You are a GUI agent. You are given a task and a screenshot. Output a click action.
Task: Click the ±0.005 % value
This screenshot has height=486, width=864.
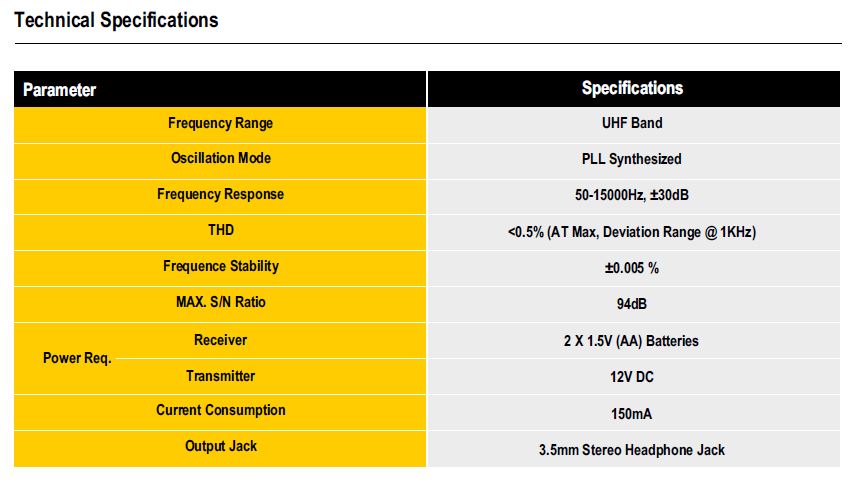[632, 268]
